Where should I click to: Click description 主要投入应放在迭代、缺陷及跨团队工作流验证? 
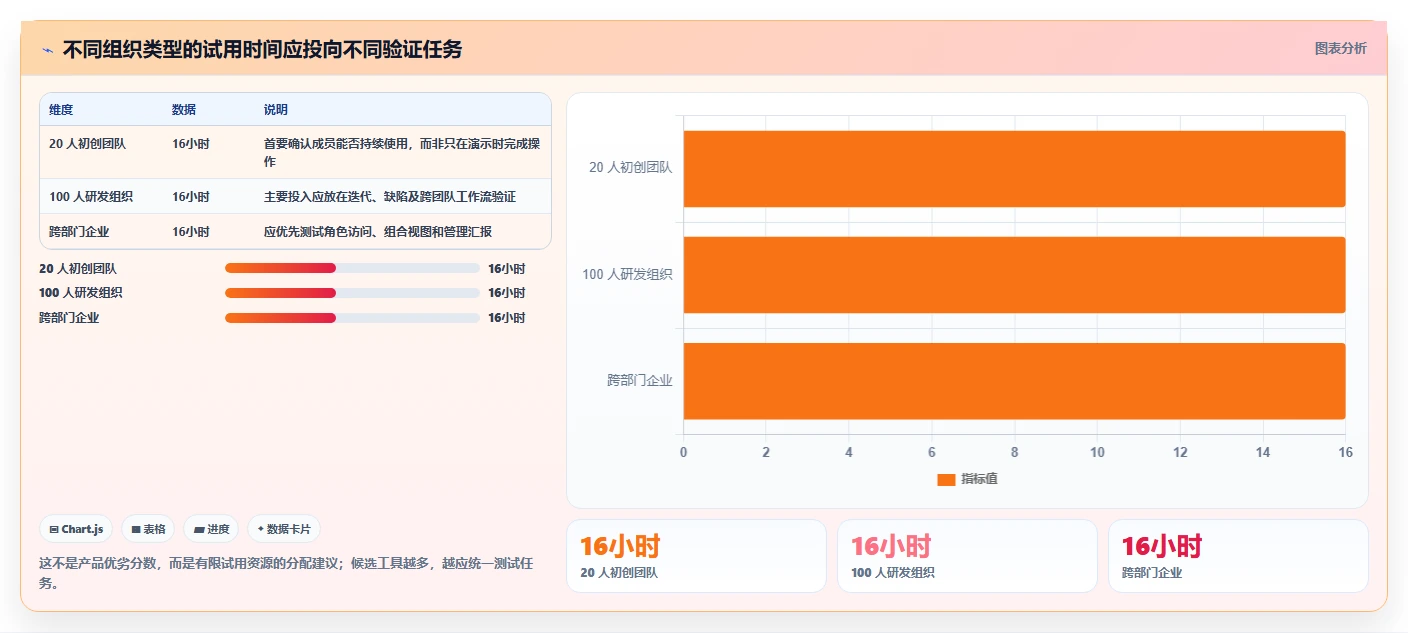[390, 197]
